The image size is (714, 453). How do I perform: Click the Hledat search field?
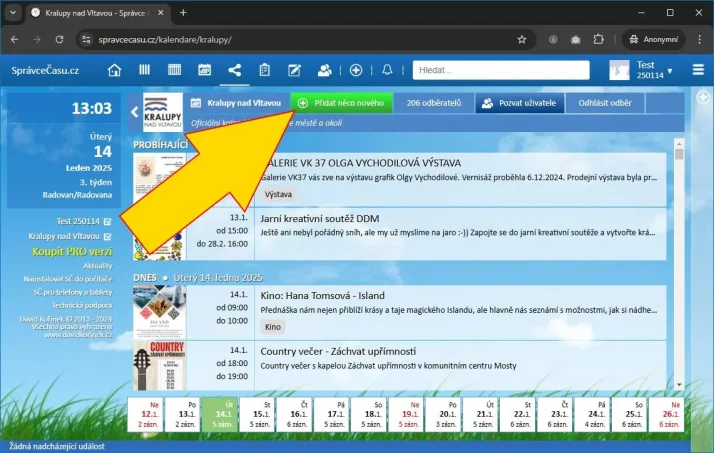pyautogui.click(x=475, y=70)
